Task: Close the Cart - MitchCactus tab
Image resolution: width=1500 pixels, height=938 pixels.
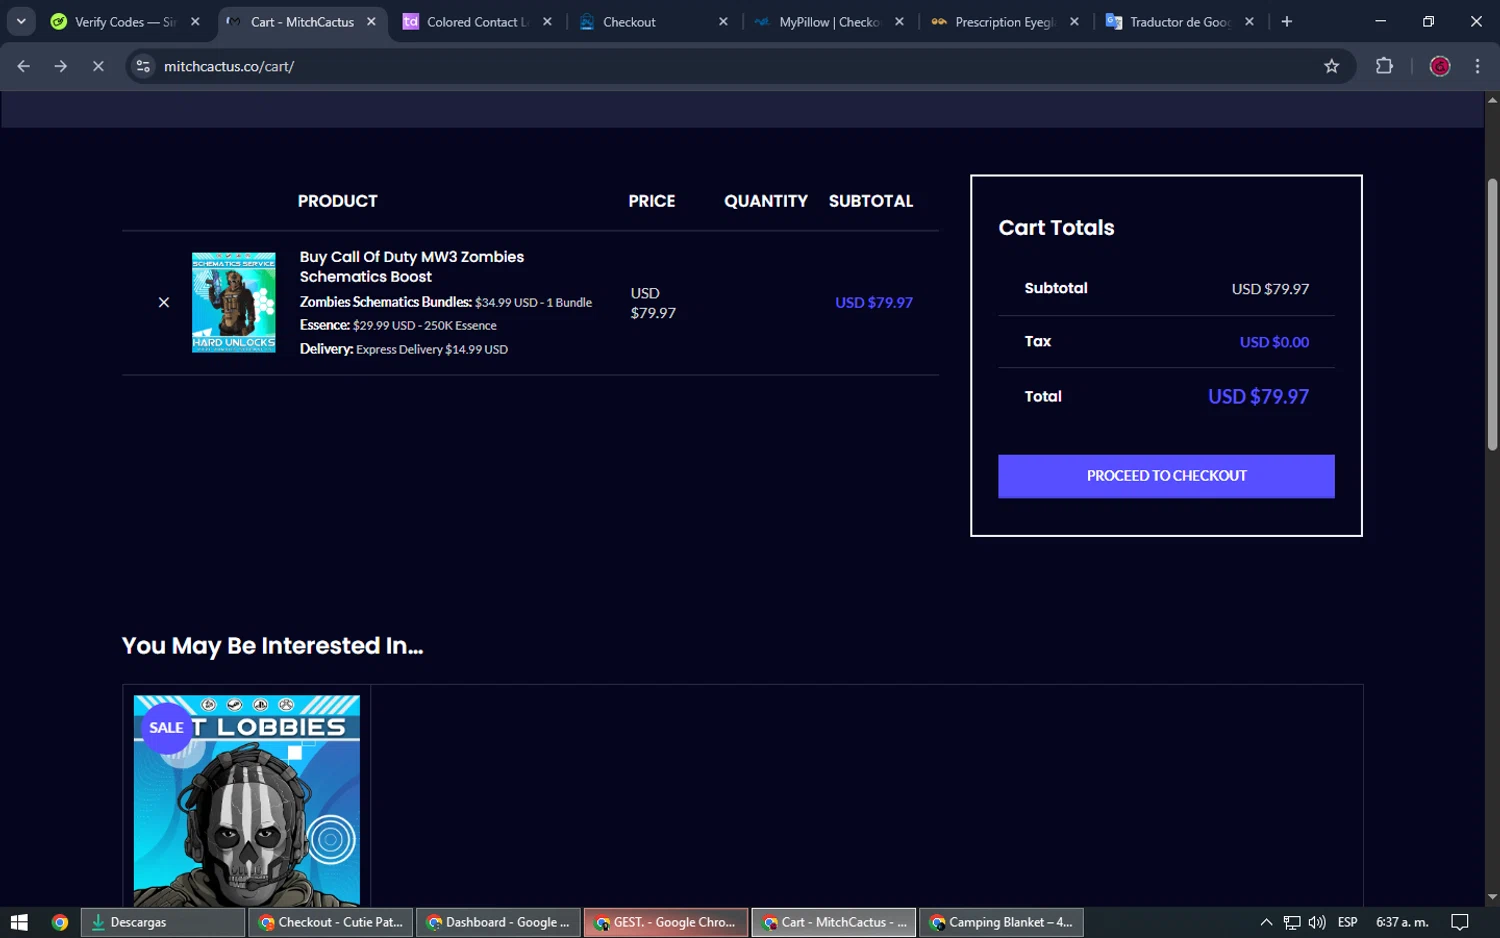Action: (371, 22)
